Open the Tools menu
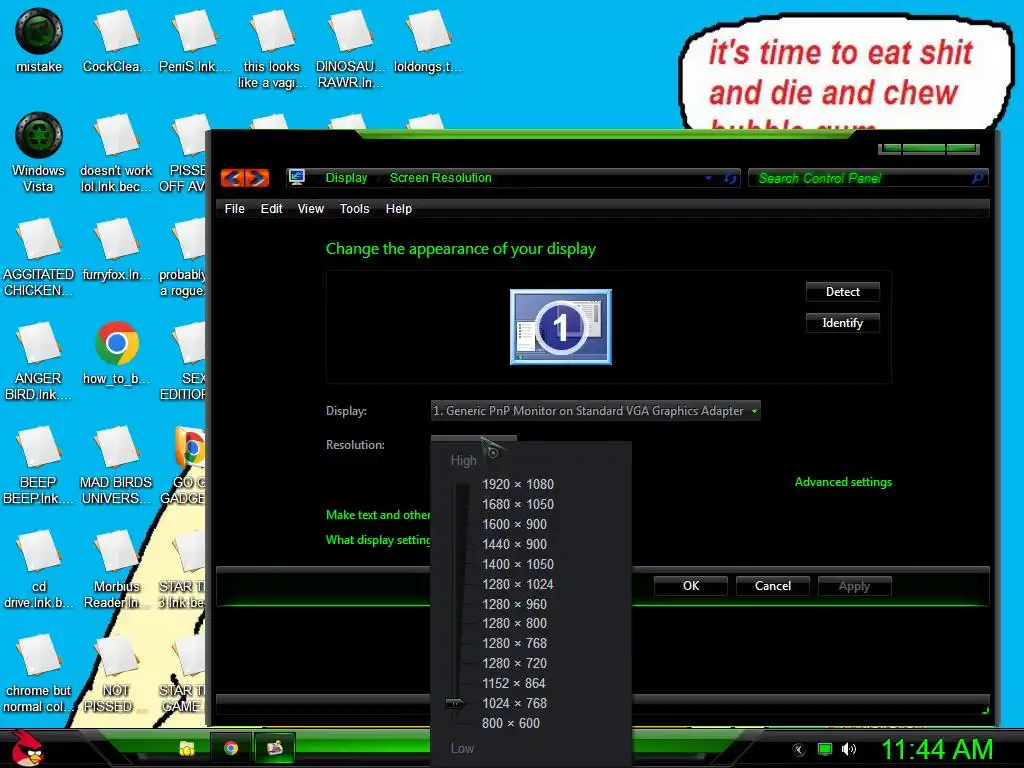 [355, 209]
